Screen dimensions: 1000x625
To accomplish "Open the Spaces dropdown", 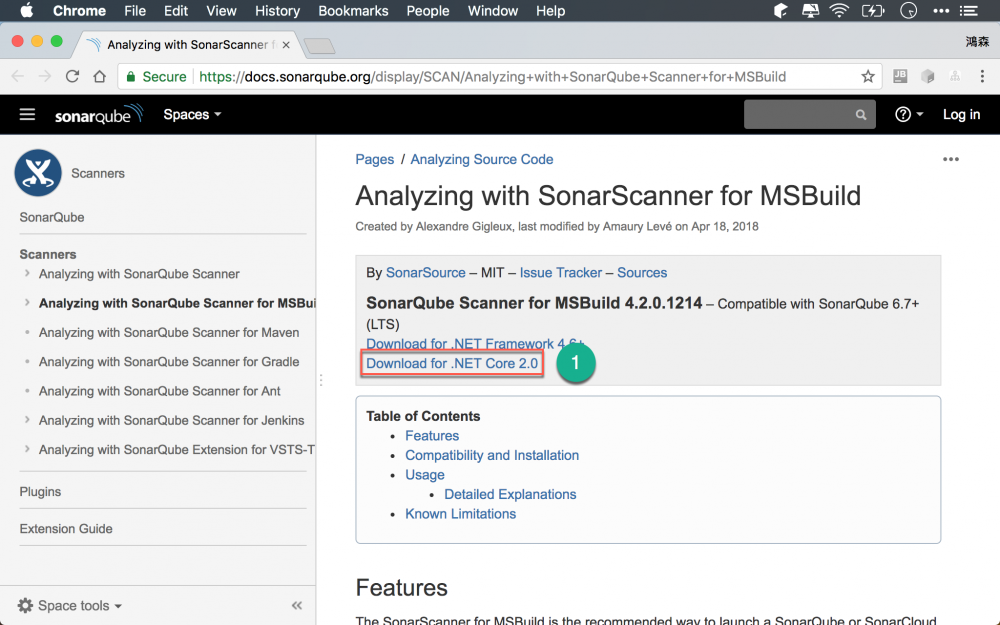I will [191, 114].
